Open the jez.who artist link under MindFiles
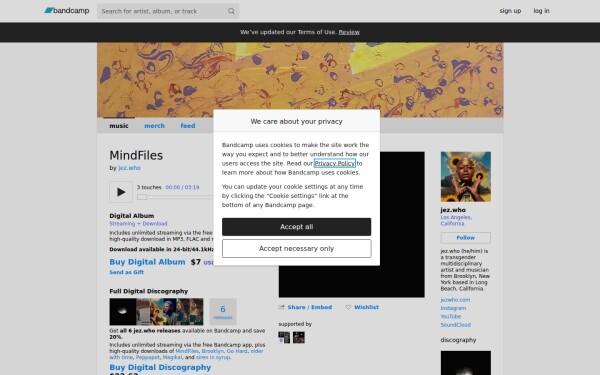 (x=129, y=168)
